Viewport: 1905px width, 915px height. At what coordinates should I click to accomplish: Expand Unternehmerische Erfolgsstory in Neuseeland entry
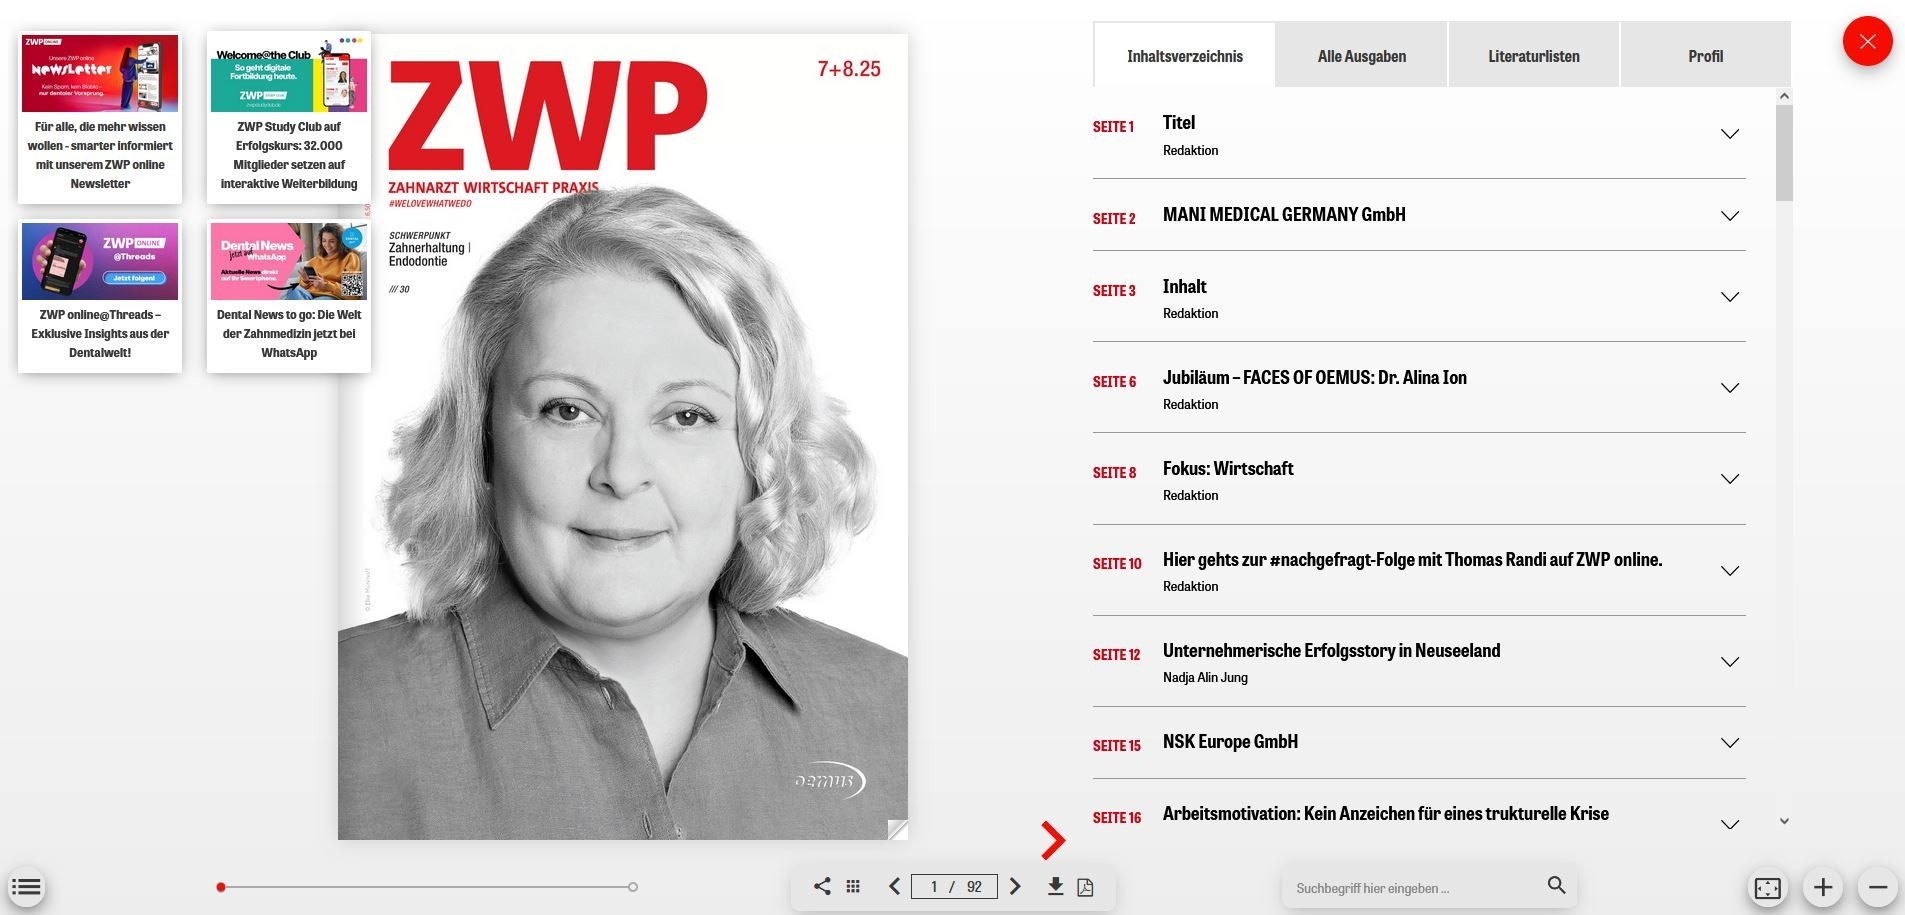point(1730,662)
